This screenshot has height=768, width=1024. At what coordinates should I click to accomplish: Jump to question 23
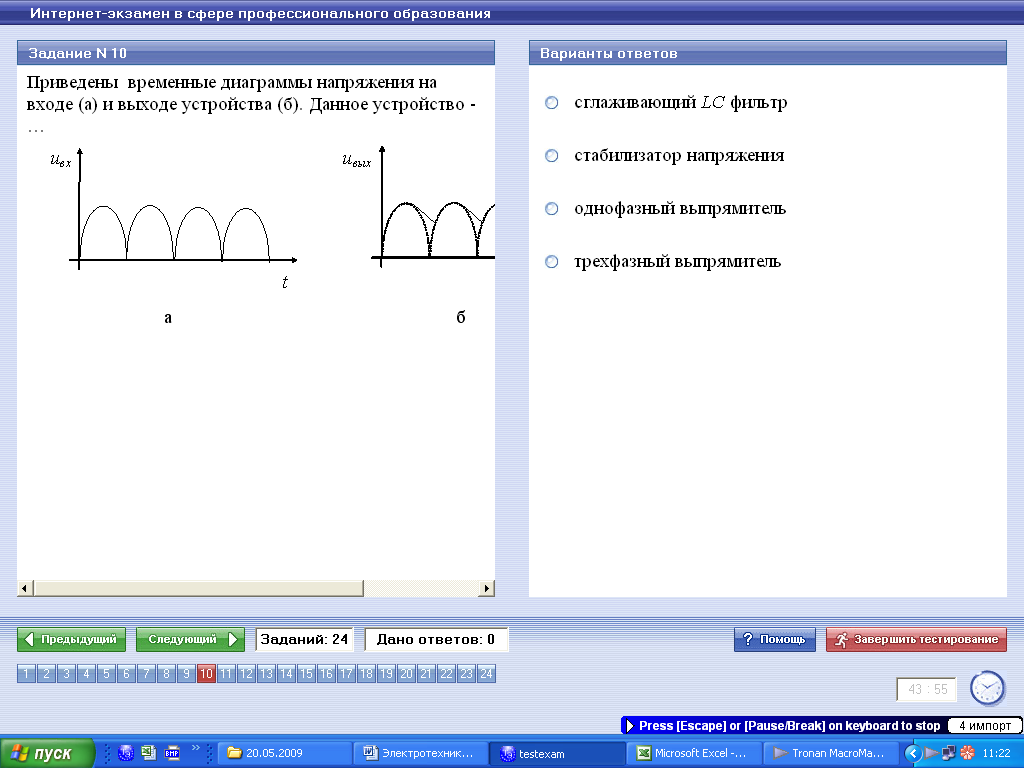pos(466,673)
